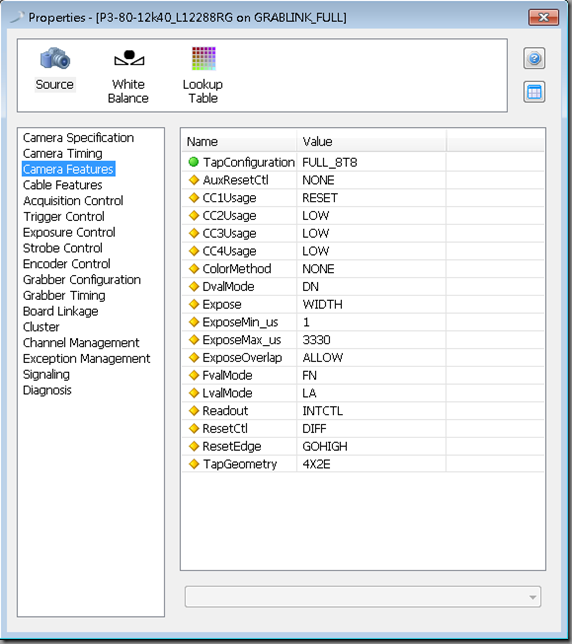The height and width of the screenshot is (644, 572).
Task: Open Exposure Control category
Action: (x=69, y=232)
